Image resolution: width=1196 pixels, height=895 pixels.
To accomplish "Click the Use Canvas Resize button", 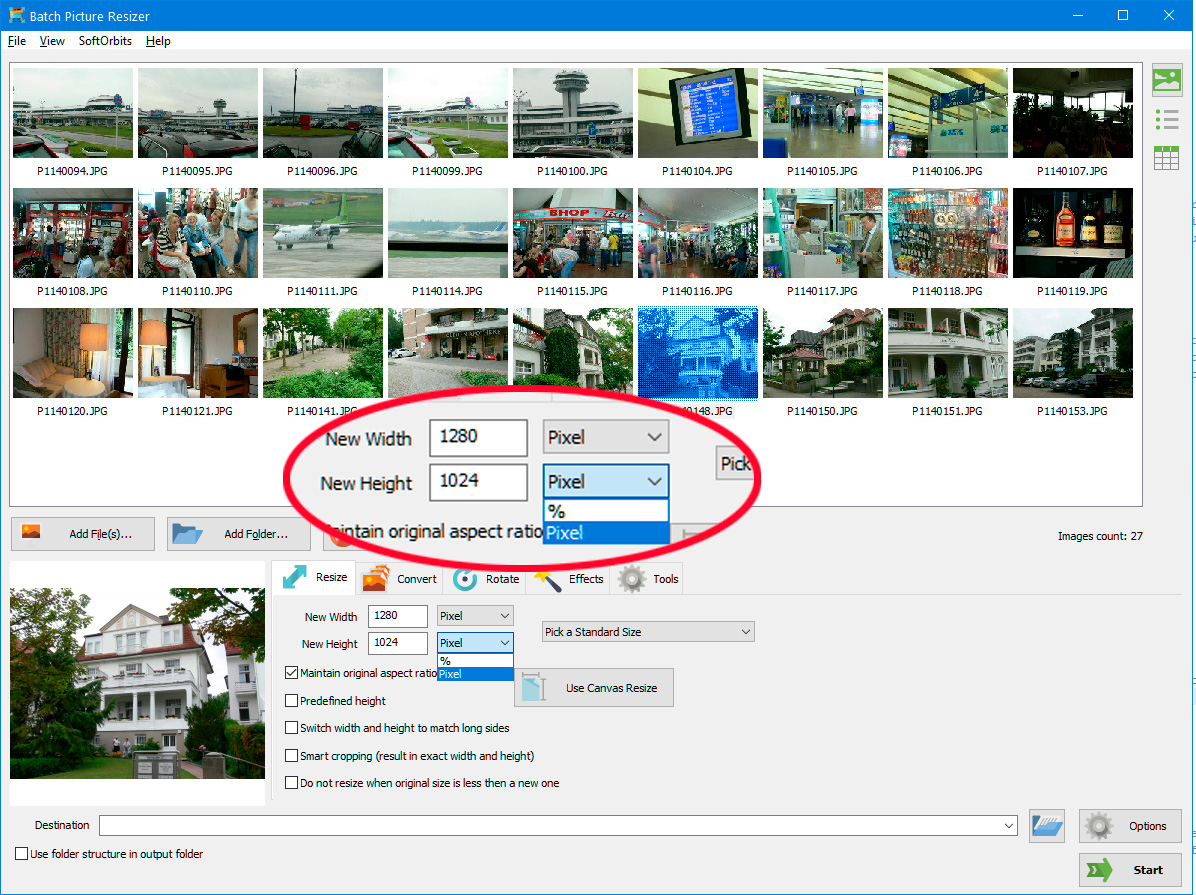I will pos(594,688).
